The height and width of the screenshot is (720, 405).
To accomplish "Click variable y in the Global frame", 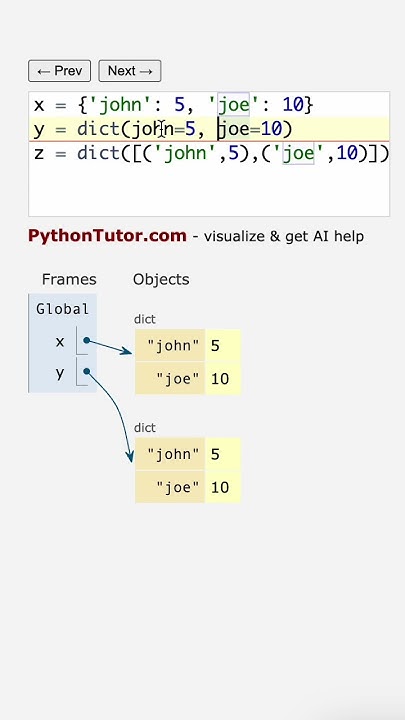I will click(x=60, y=373).
